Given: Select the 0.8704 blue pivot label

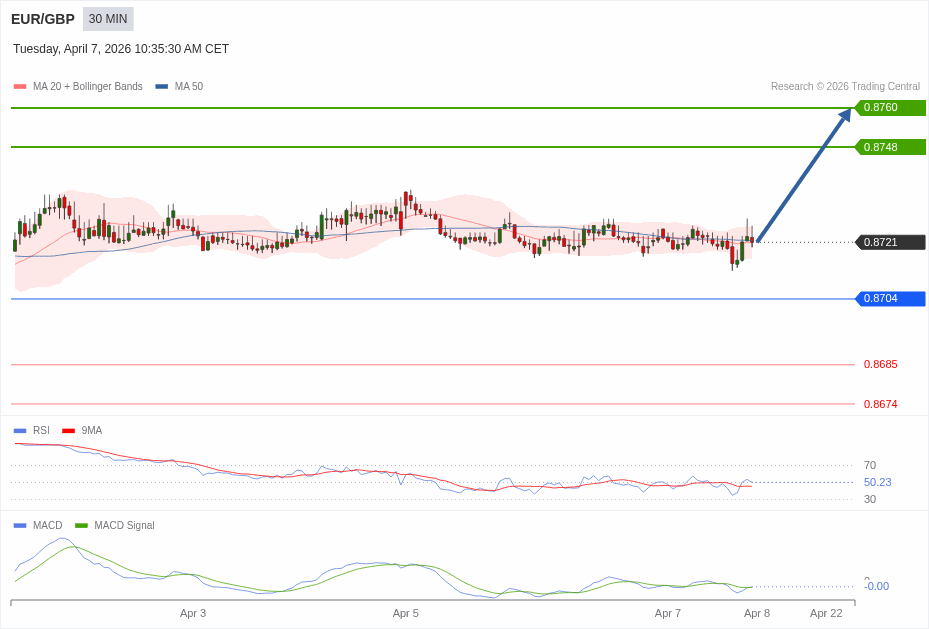Looking at the screenshot, I should 890,299.
